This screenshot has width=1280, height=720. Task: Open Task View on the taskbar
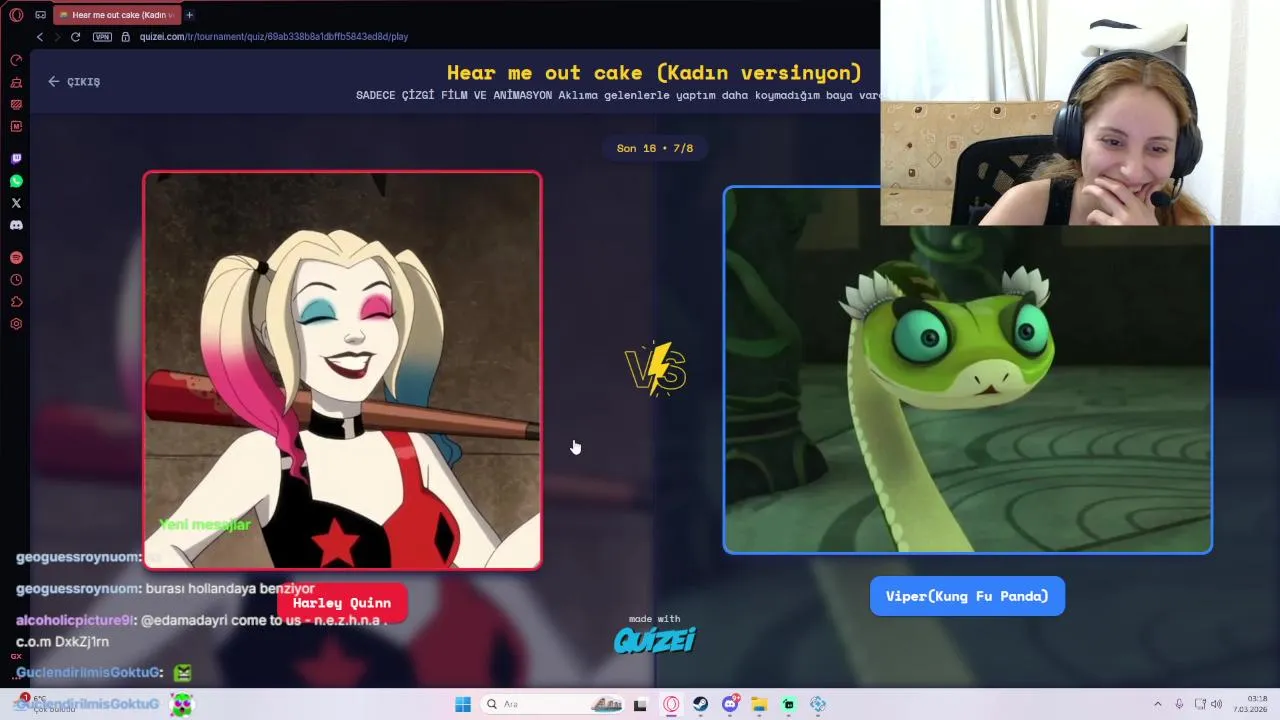pyautogui.click(x=641, y=704)
